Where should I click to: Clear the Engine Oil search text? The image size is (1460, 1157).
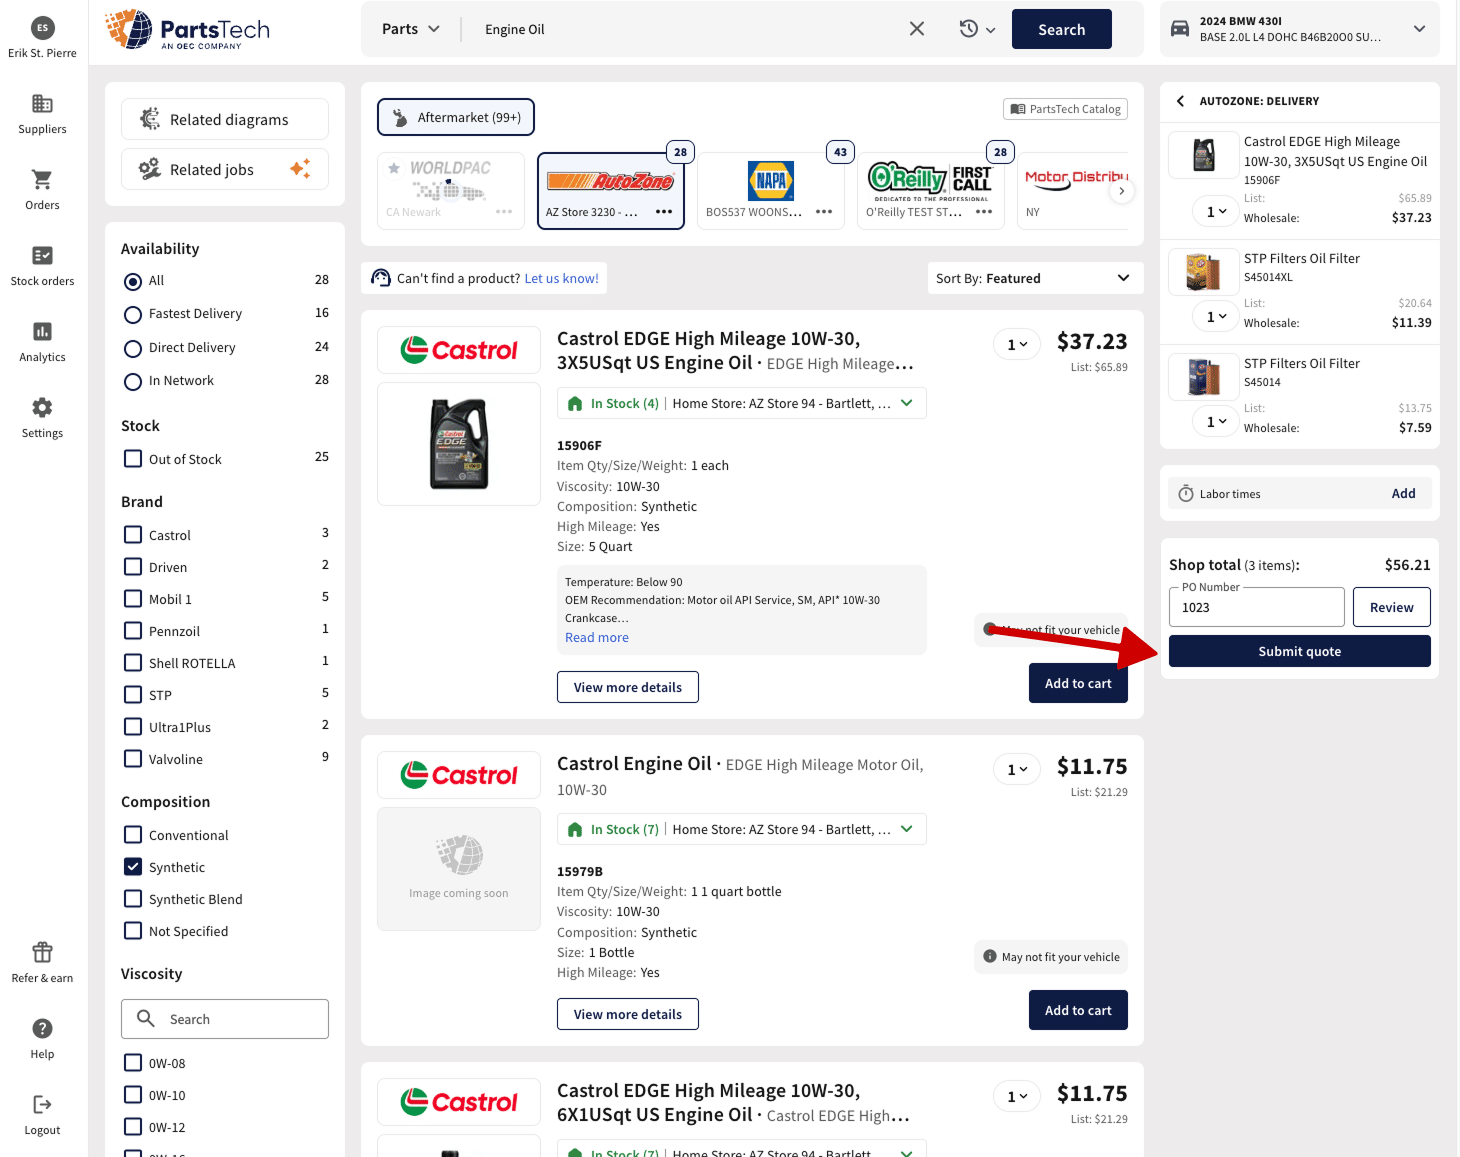(916, 29)
